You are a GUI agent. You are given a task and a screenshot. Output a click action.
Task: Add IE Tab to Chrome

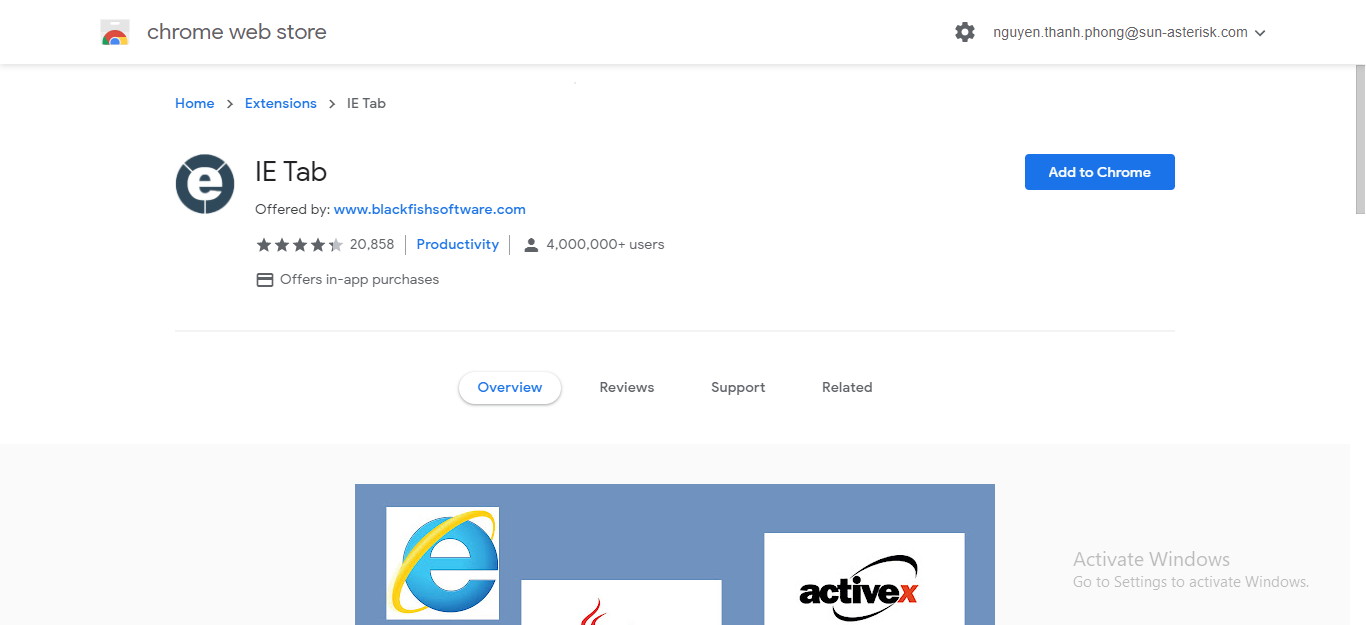[x=1100, y=172]
